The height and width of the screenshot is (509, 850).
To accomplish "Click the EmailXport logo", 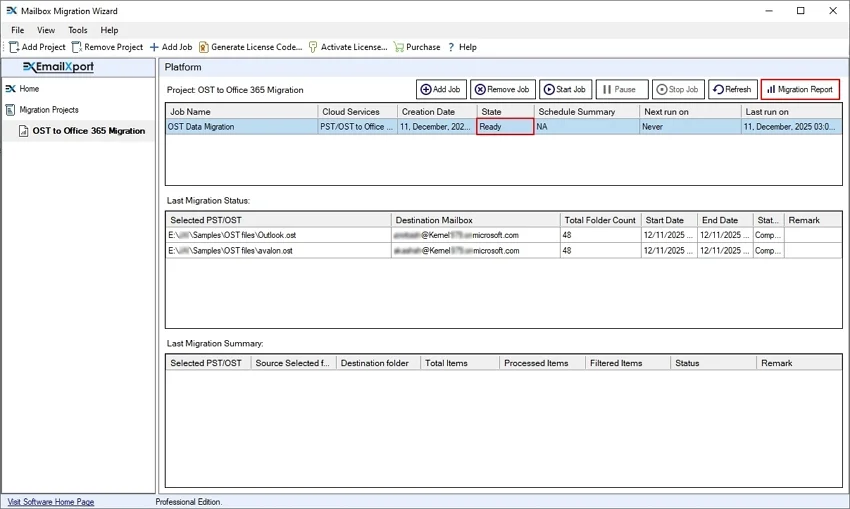I will 58,67.
